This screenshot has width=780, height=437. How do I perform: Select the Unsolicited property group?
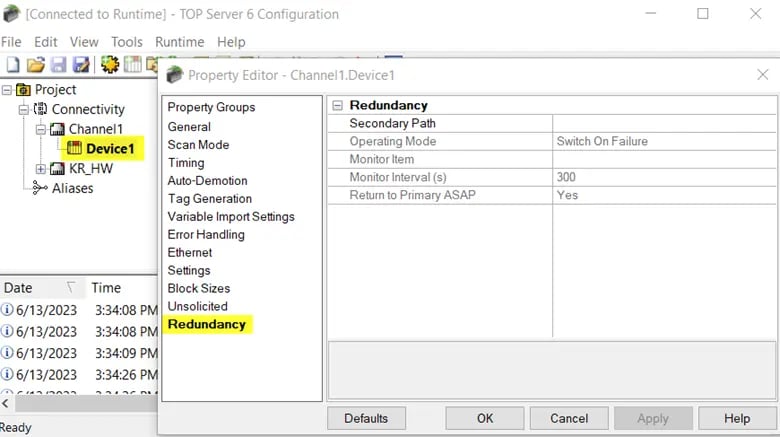(x=197, y=306)
